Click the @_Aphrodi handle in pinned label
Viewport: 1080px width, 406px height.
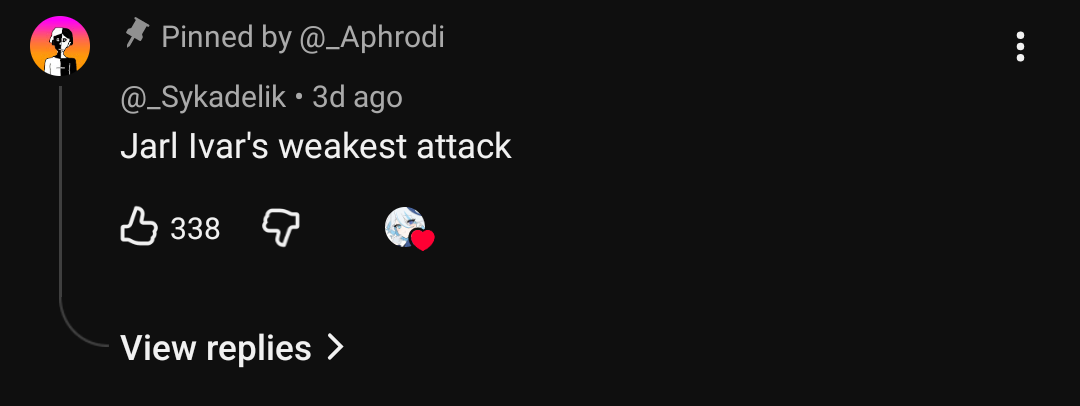click(x=372, y=37)
